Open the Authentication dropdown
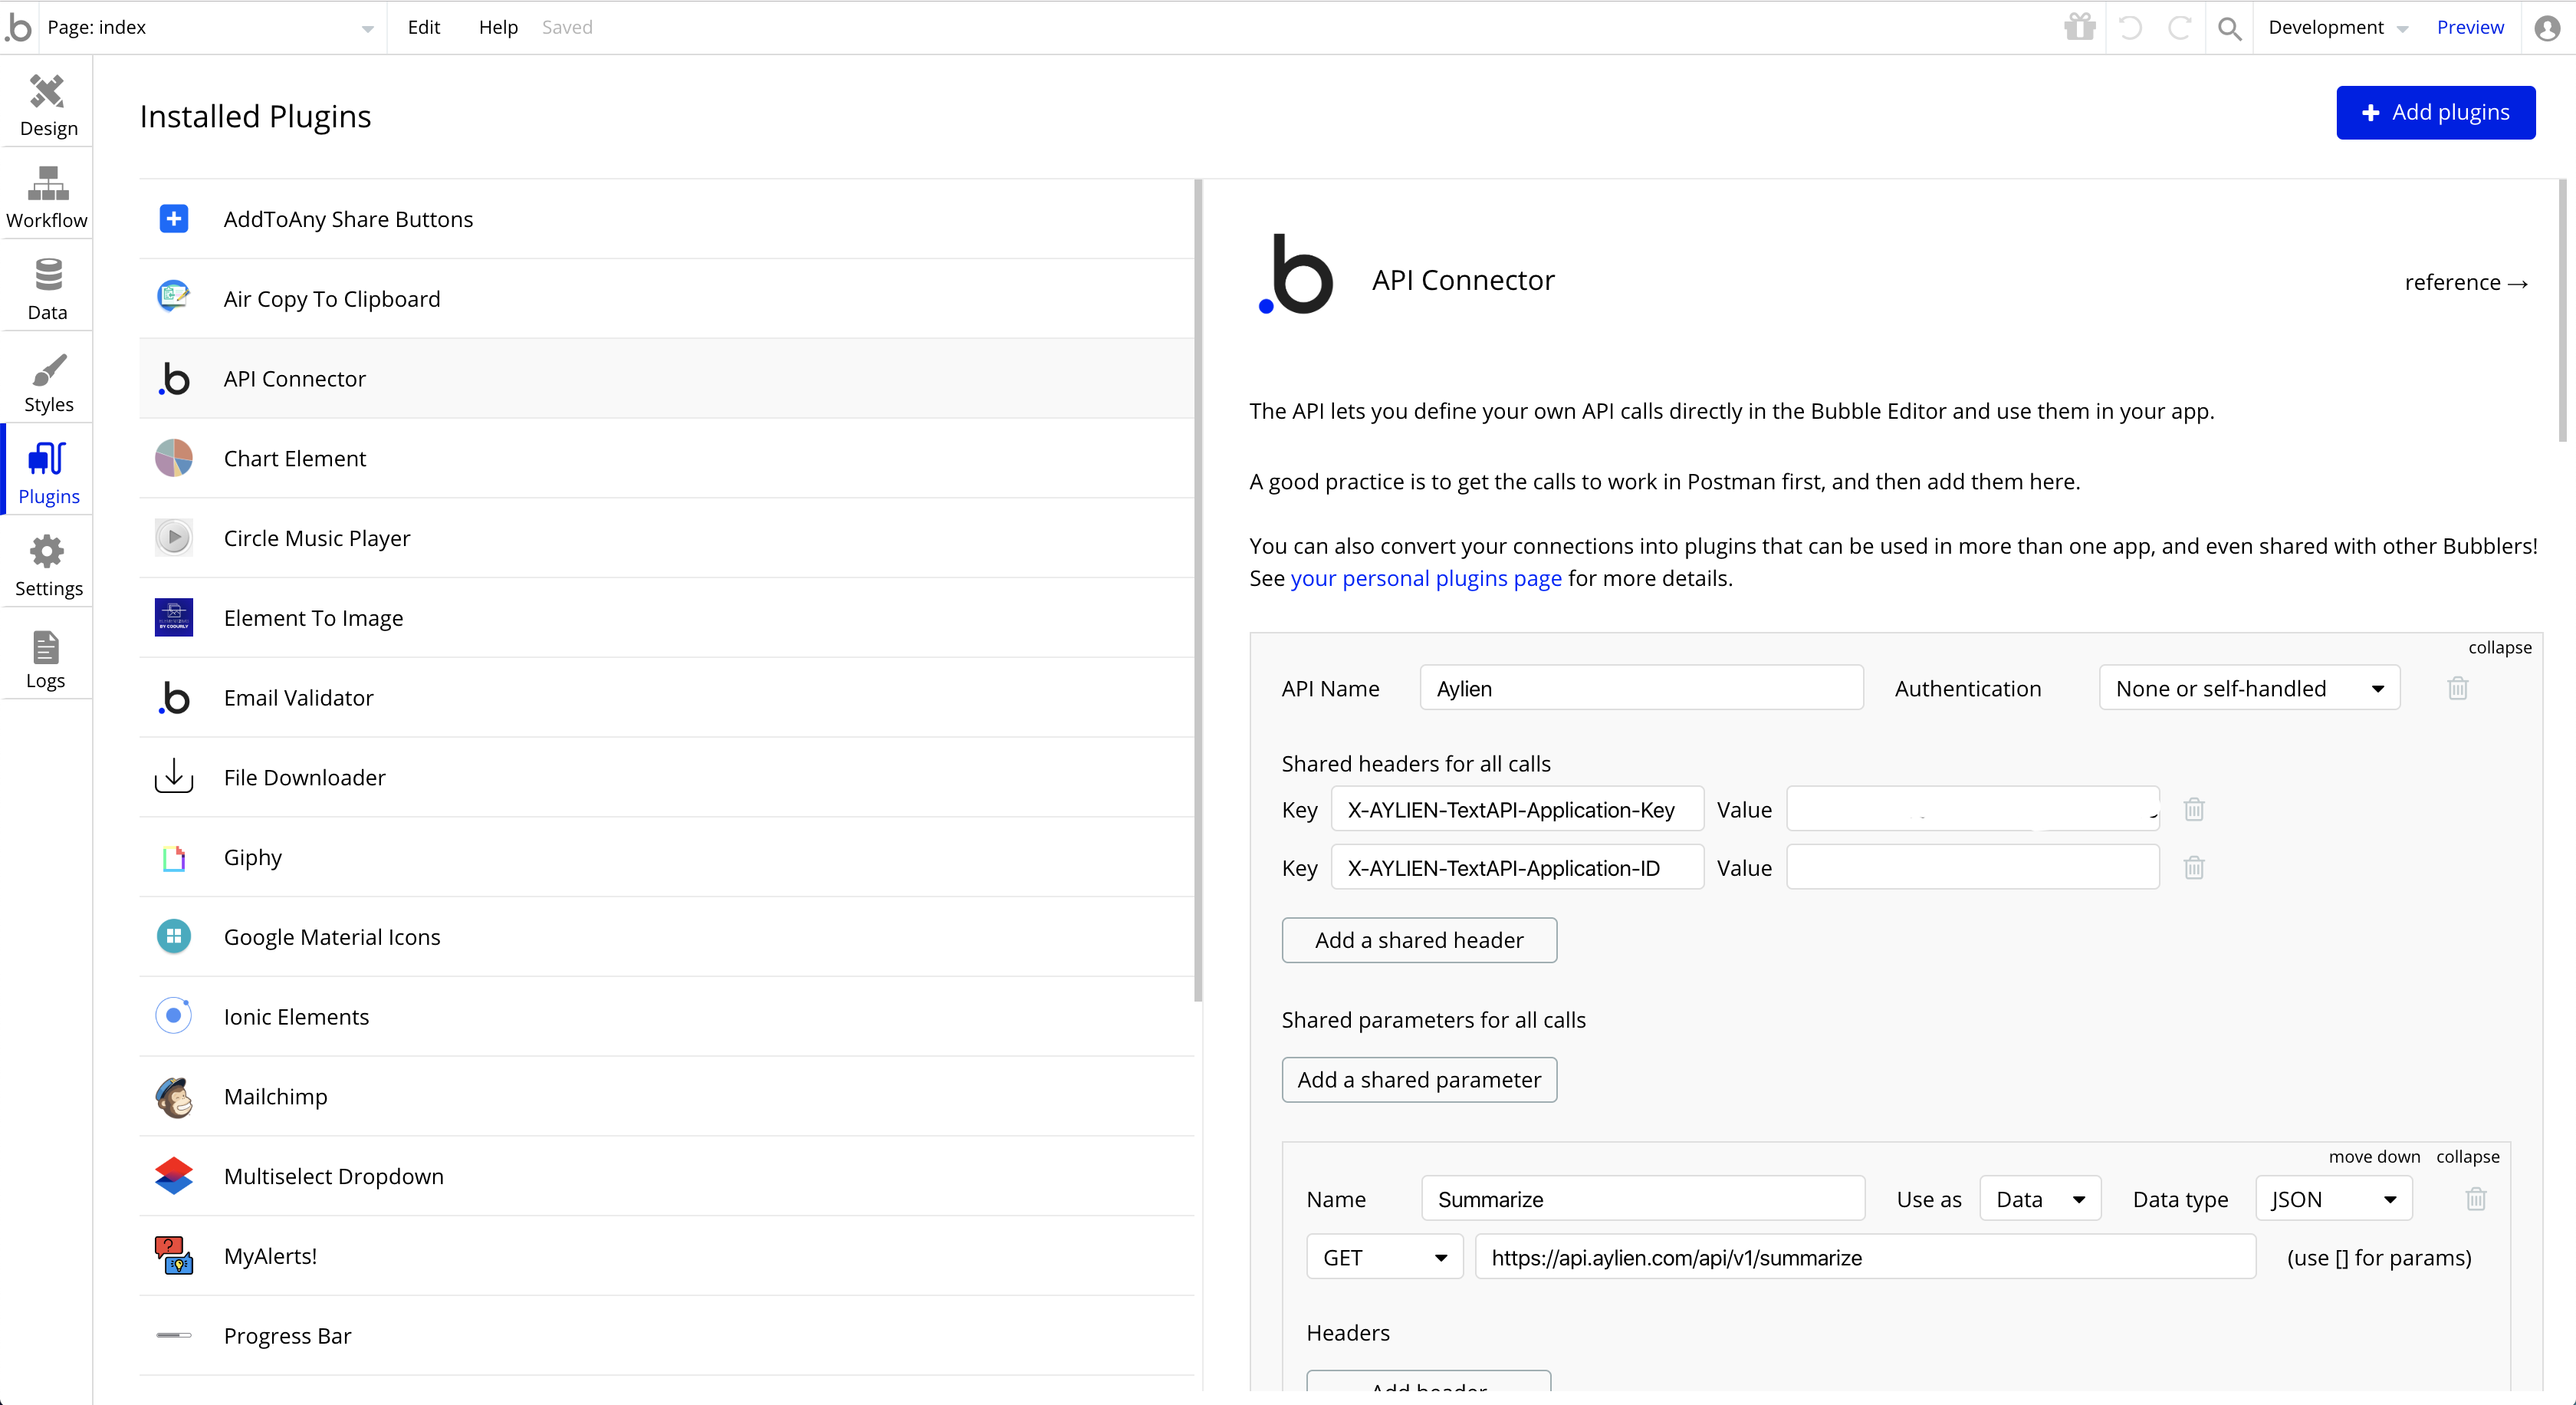 (x=2249, y=688)
